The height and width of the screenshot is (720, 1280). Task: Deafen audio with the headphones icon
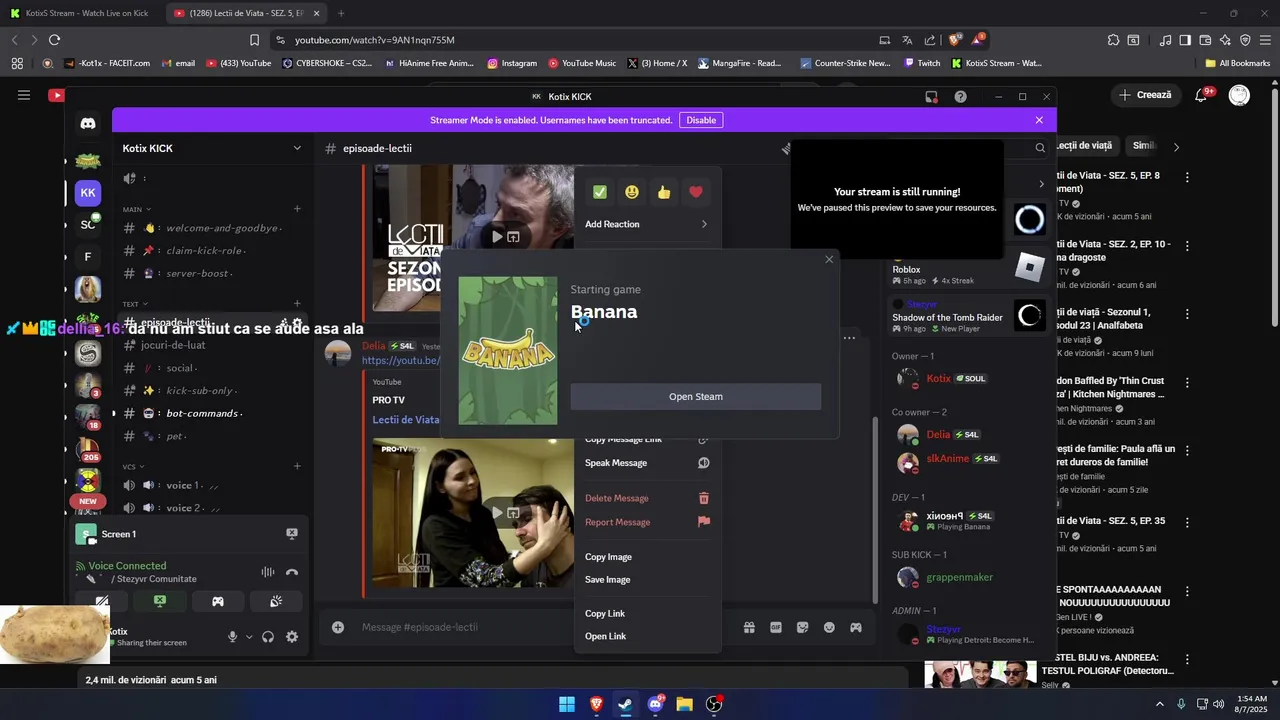tap(268, 637)
